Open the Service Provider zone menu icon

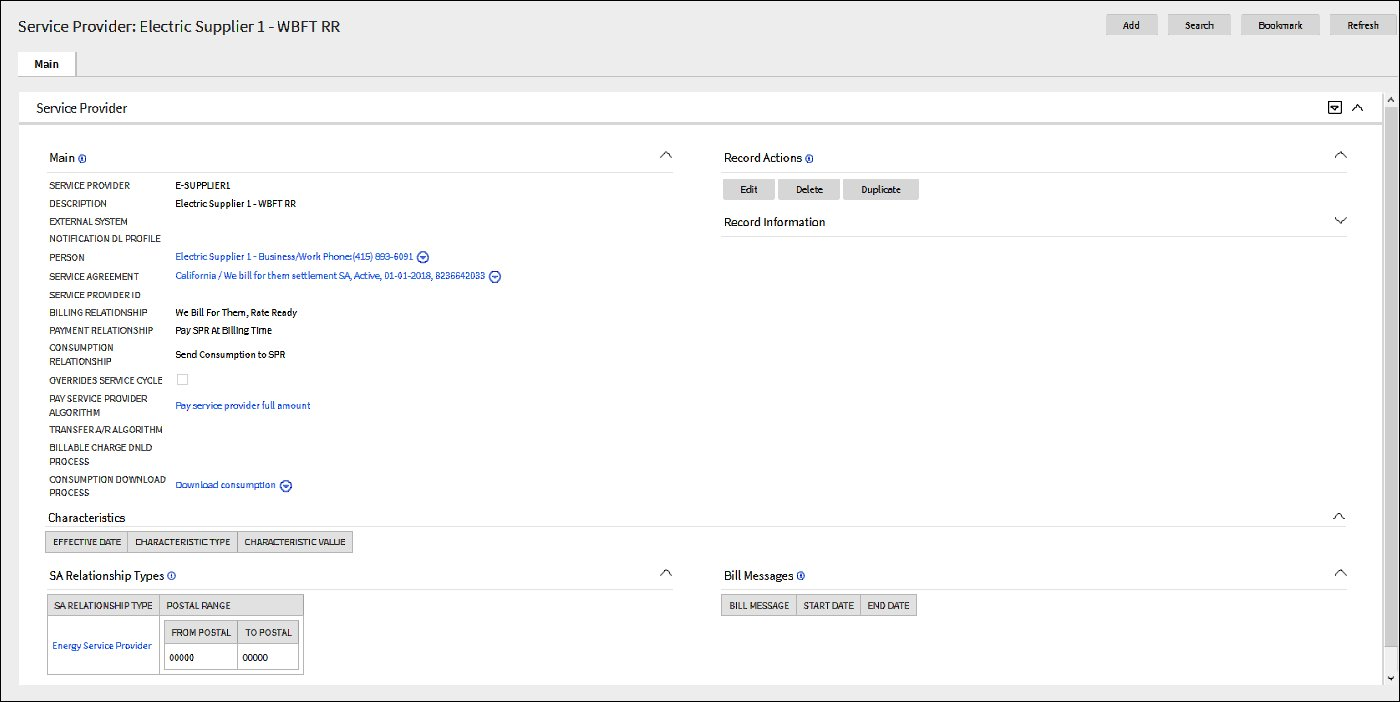pyautogui.click(x=1334, y=106)
